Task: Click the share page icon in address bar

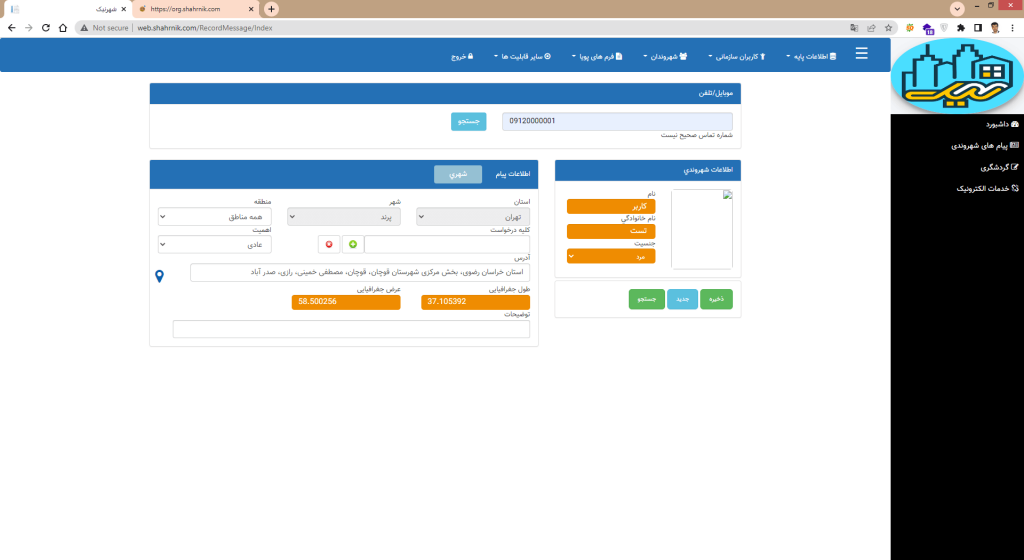Action: click(871, 28)
